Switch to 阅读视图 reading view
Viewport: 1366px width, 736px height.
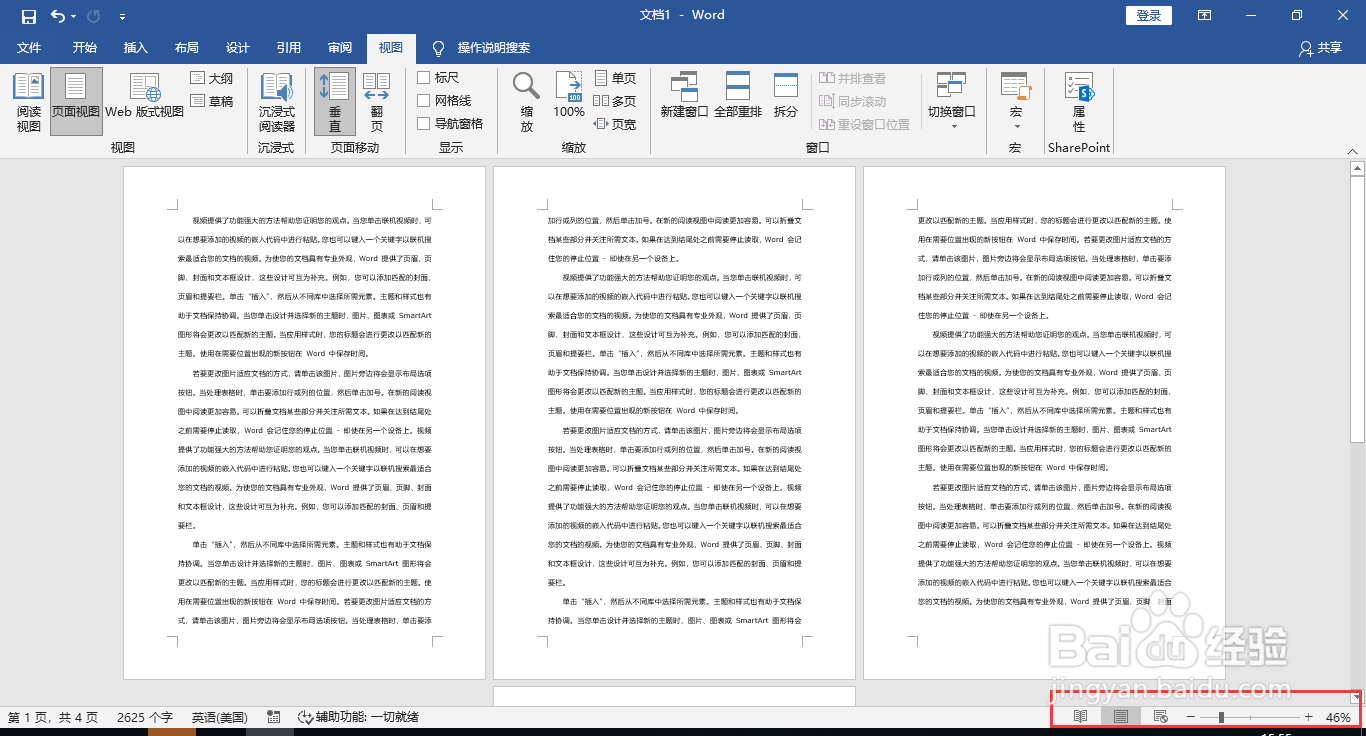click(x=28, y=100)
